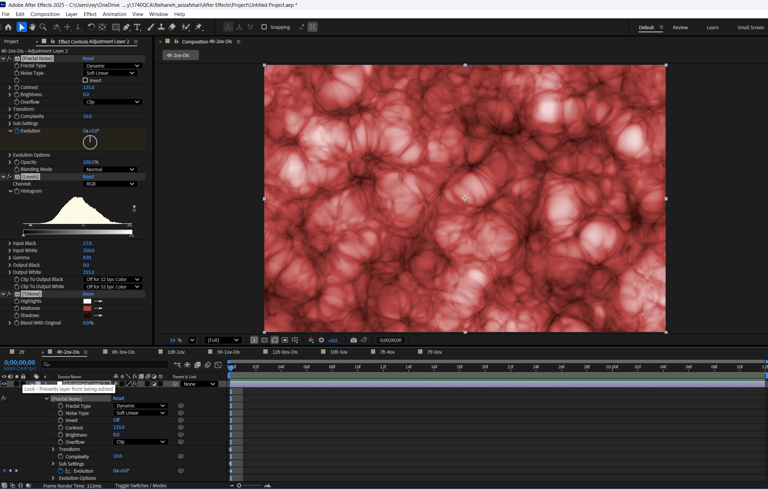Open the Fractal Type dropdown in Effect Controls

click(111, 66)
